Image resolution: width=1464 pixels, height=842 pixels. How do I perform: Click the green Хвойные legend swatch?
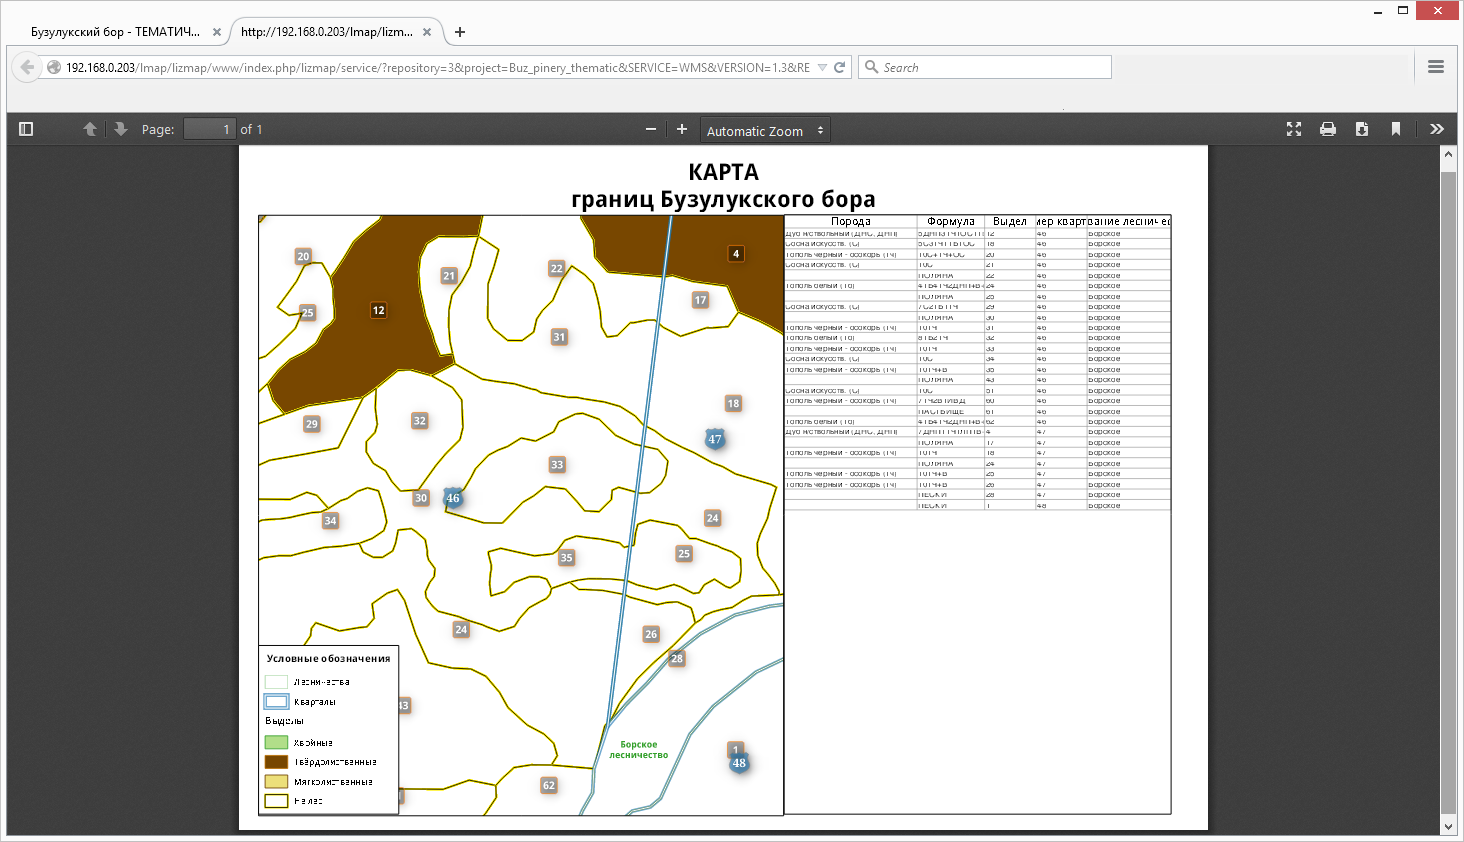tap(276, 742)
